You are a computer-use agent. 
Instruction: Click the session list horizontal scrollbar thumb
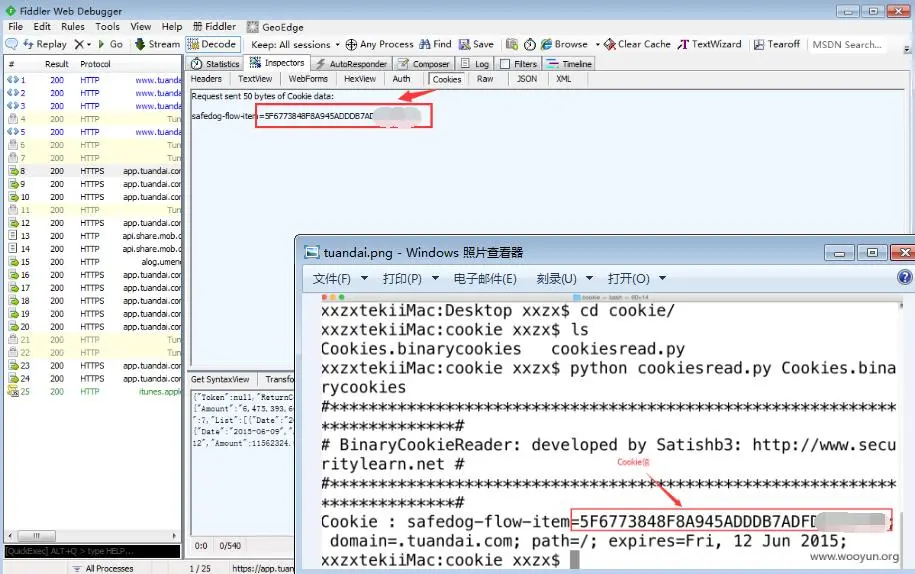[x=36, y=536]
